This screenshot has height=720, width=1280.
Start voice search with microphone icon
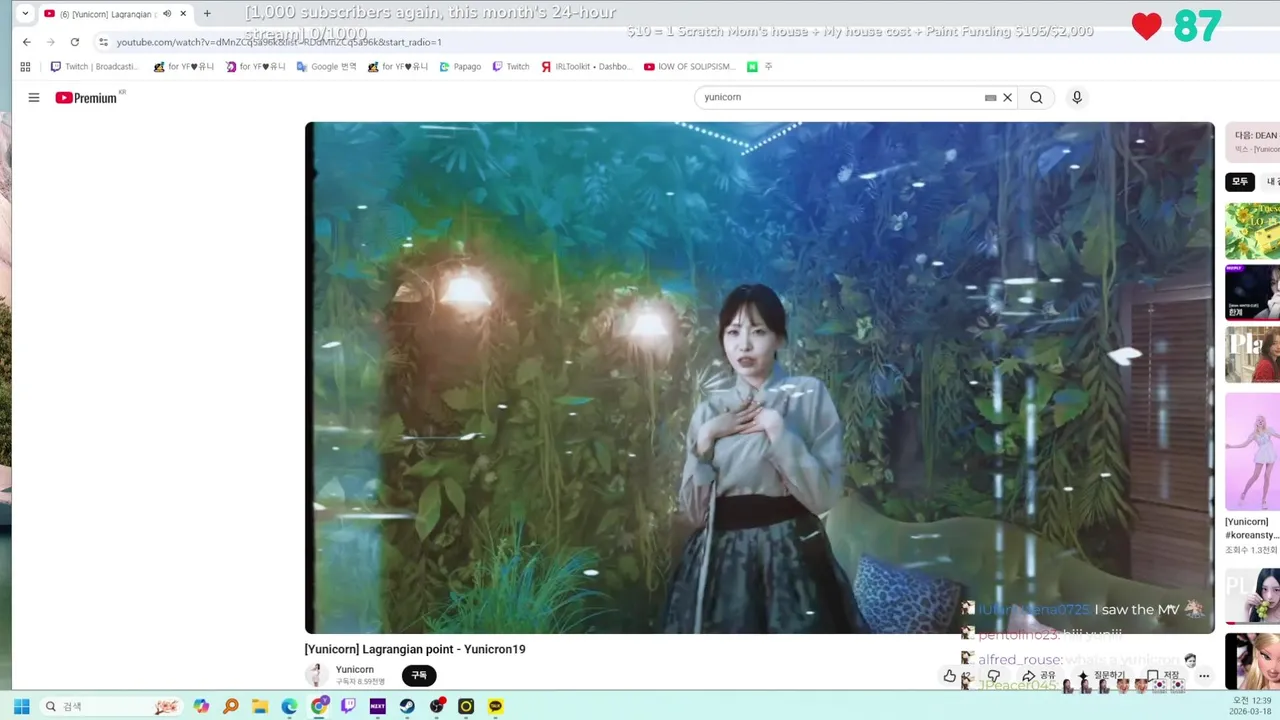1077,97
